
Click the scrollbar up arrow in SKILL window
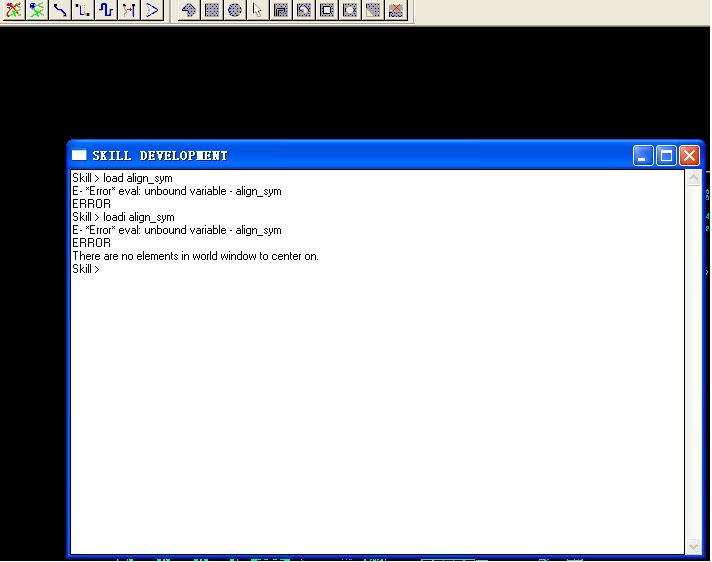click(x=693, y=178)
